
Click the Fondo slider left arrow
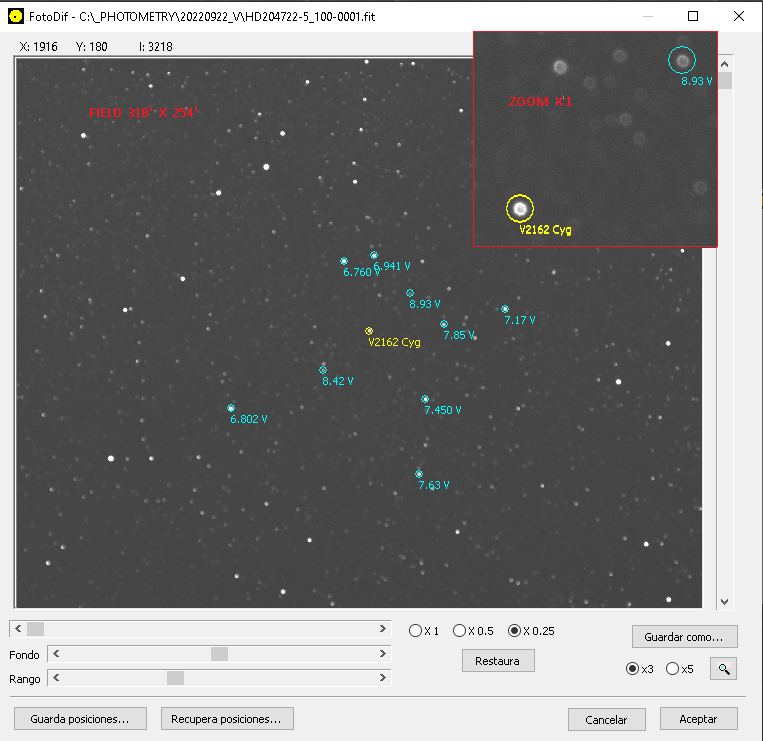point(56,654)
